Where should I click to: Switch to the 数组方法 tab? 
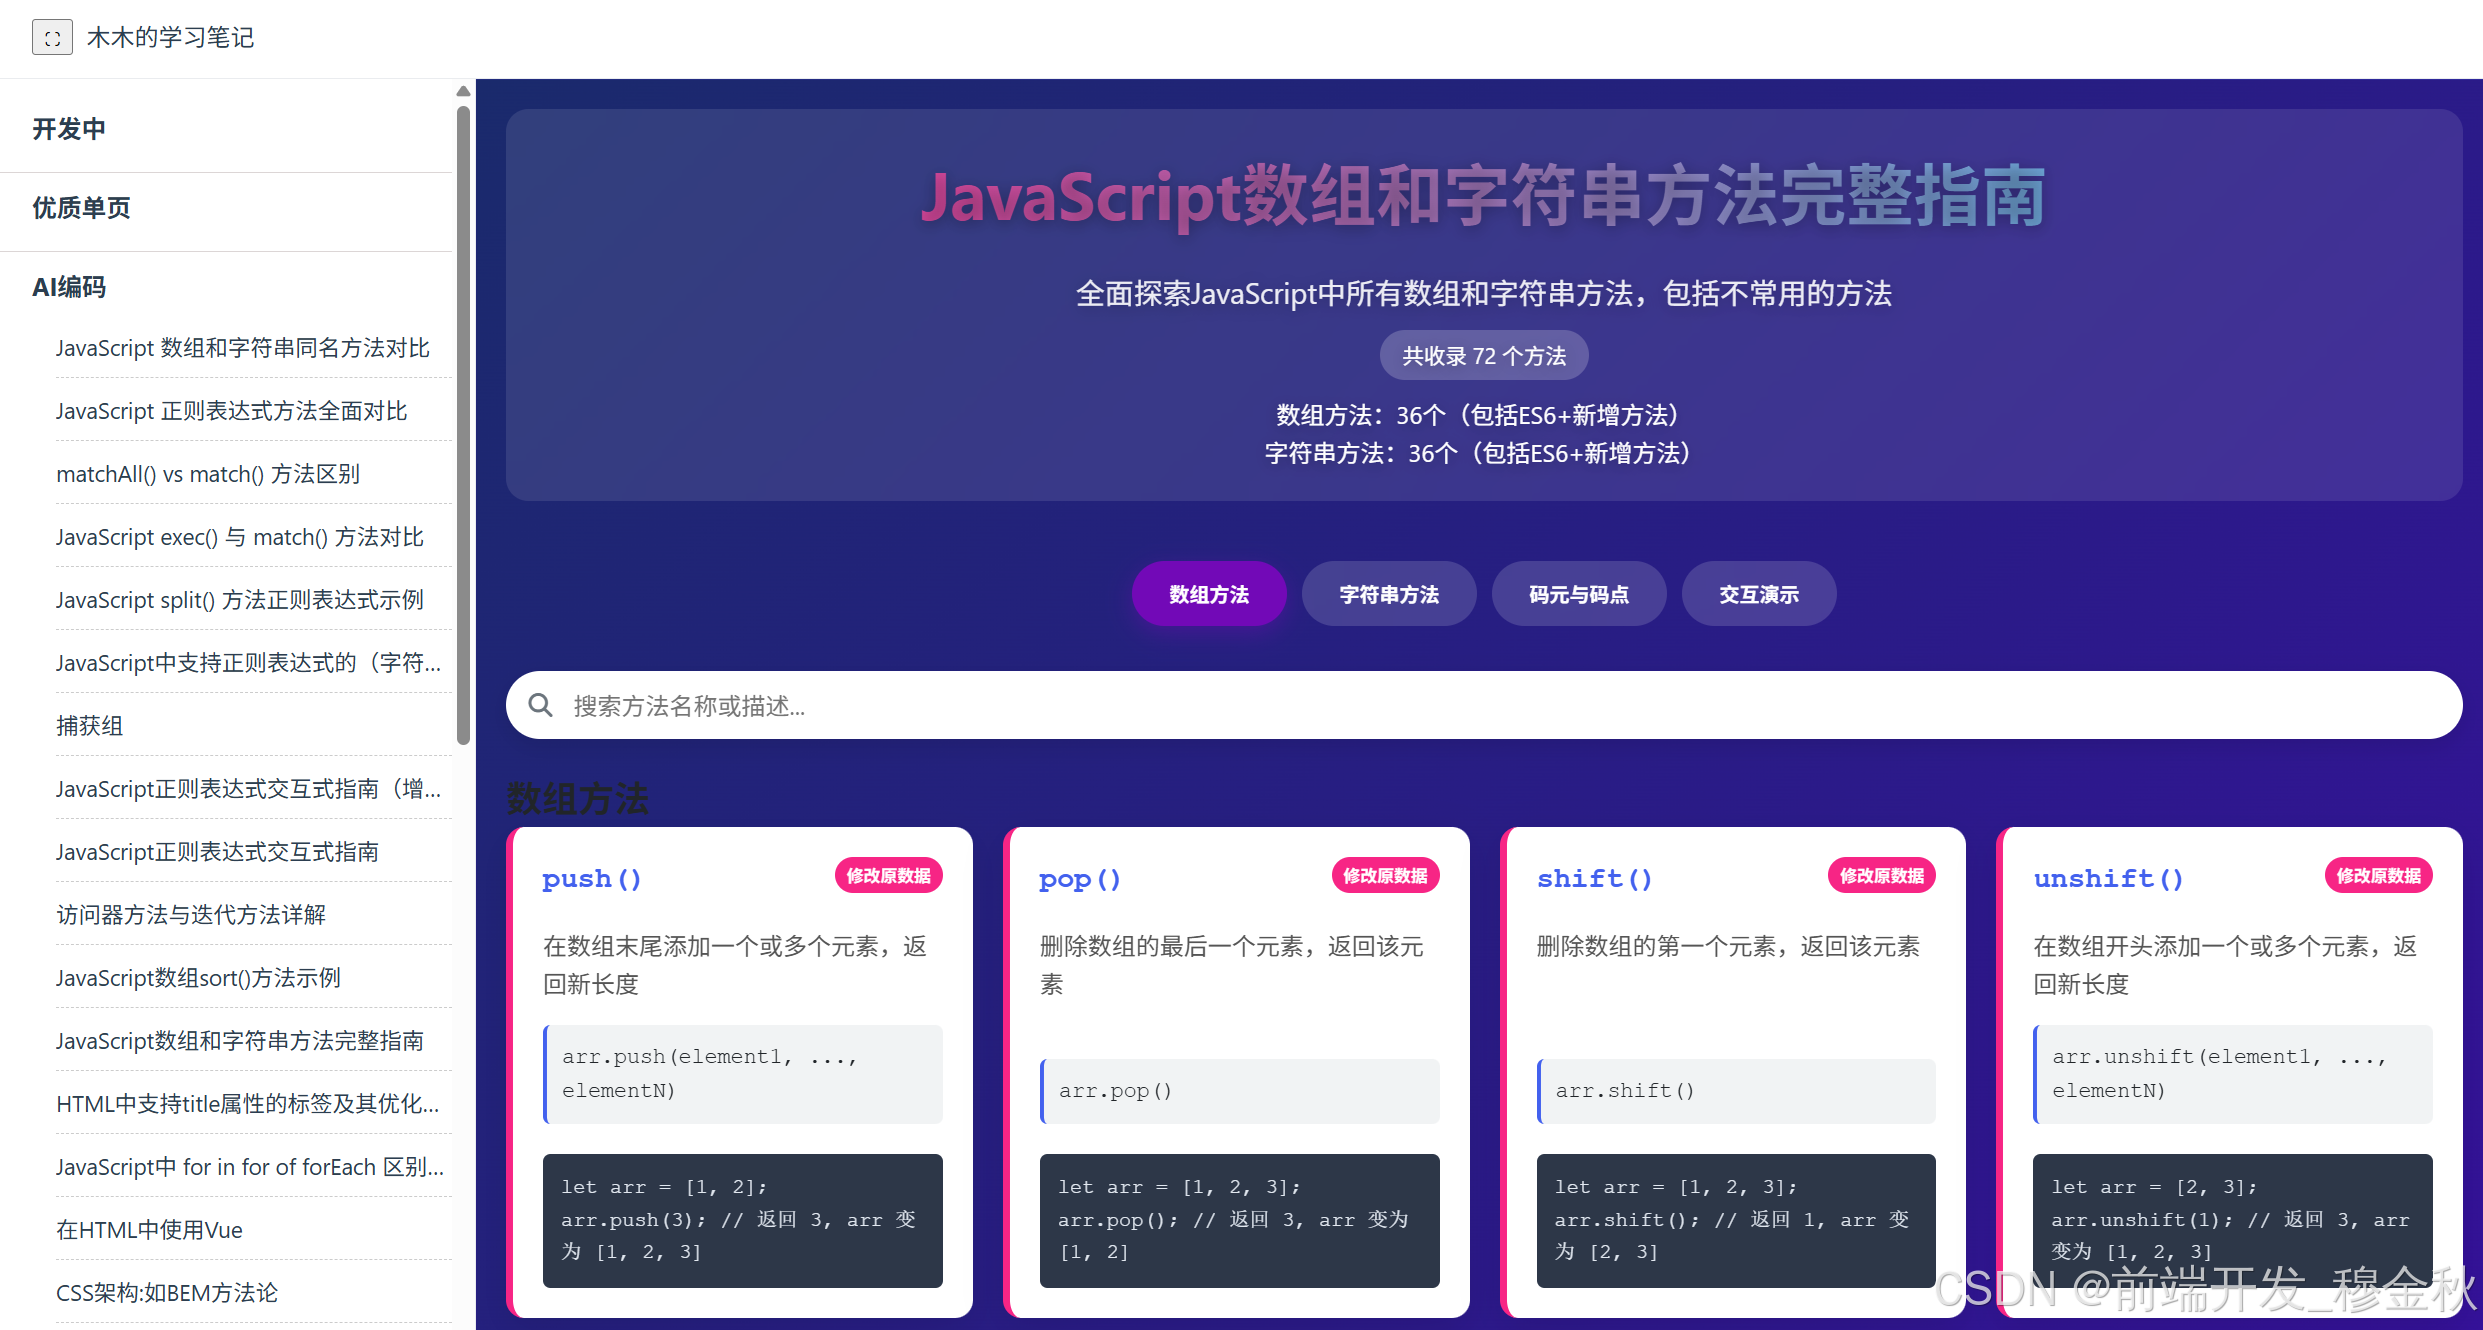tap(1208, 595)
